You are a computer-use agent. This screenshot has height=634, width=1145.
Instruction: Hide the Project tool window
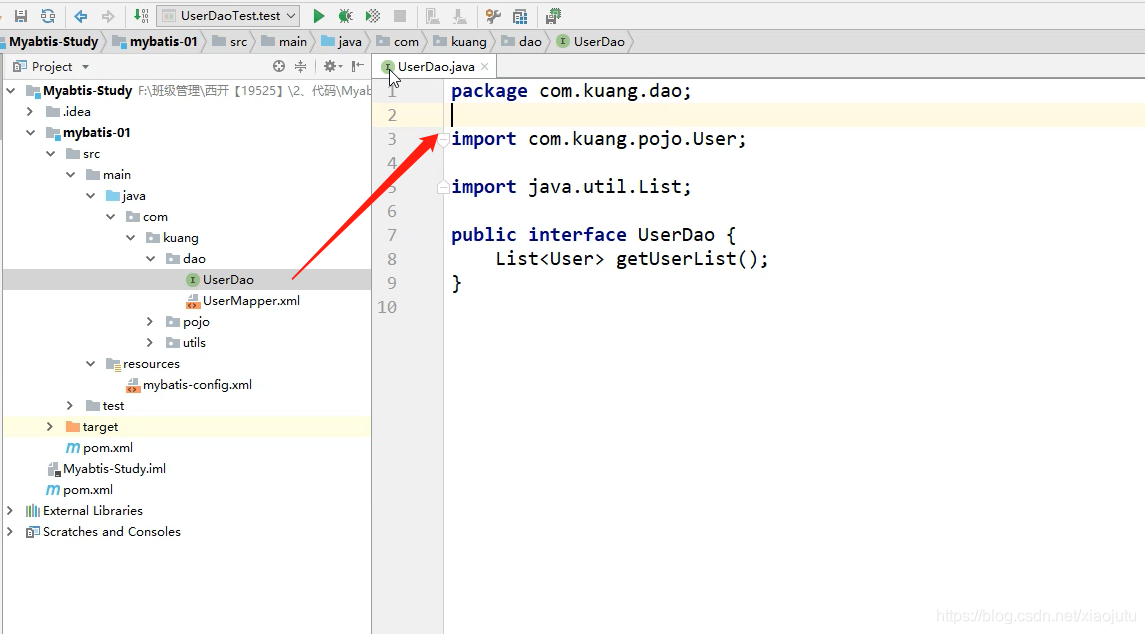click(x=357, y=66)
